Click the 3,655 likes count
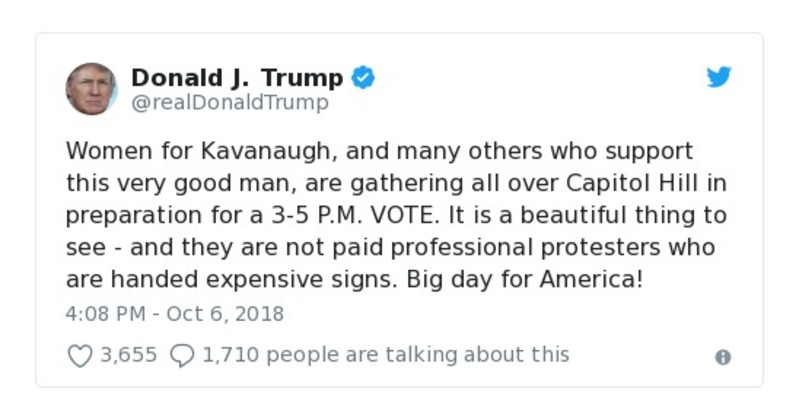799x420 pixels. (x=128, y=355)
